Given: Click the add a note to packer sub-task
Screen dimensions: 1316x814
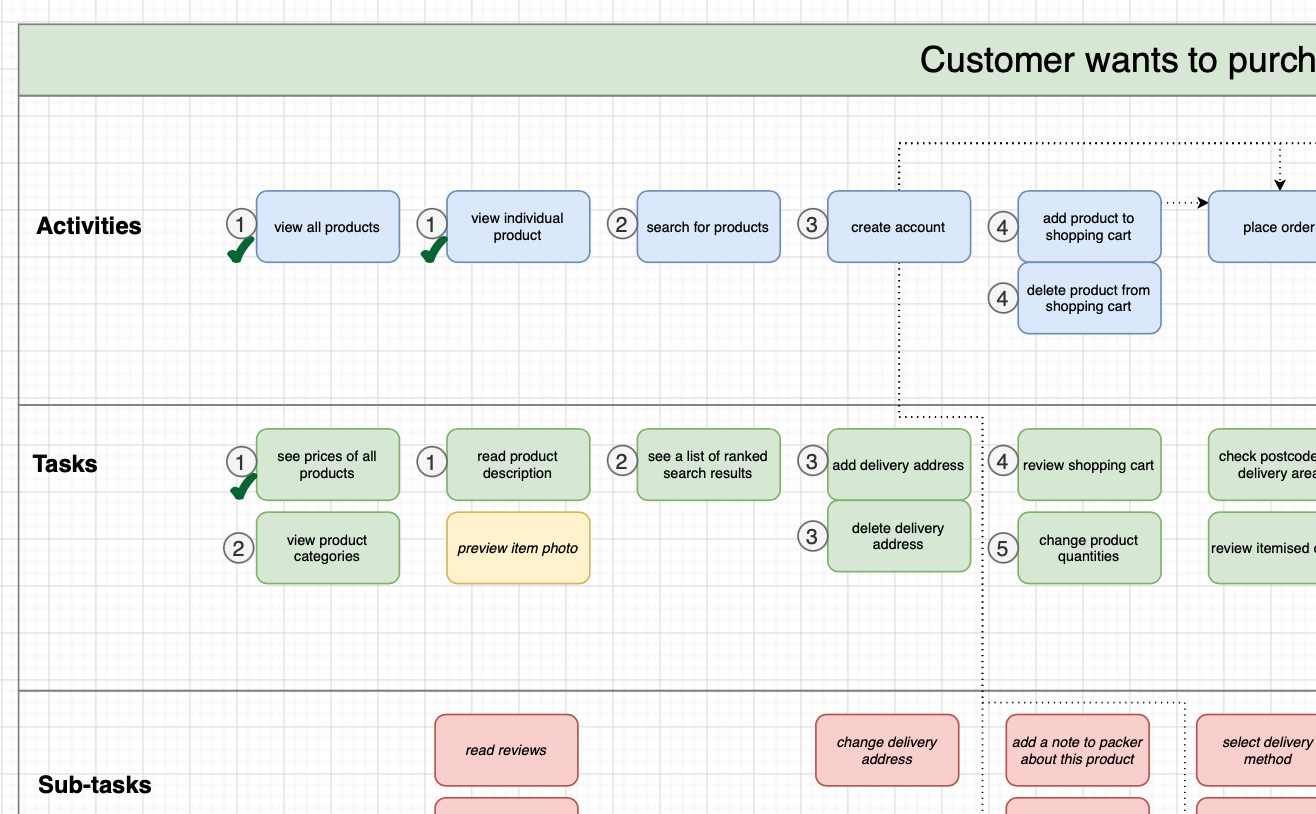Looking at the screenshot, I should click(1077, 750).
